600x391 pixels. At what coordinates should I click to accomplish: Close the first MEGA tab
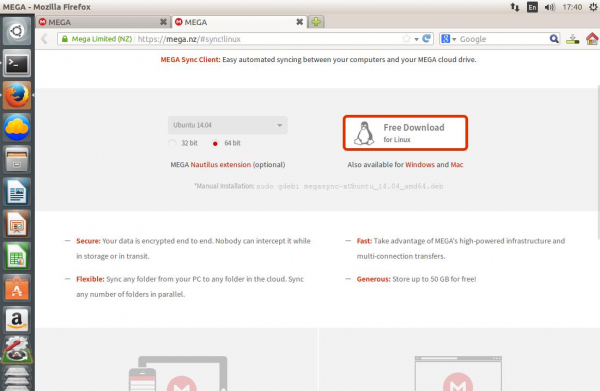(x=163, y=22)
